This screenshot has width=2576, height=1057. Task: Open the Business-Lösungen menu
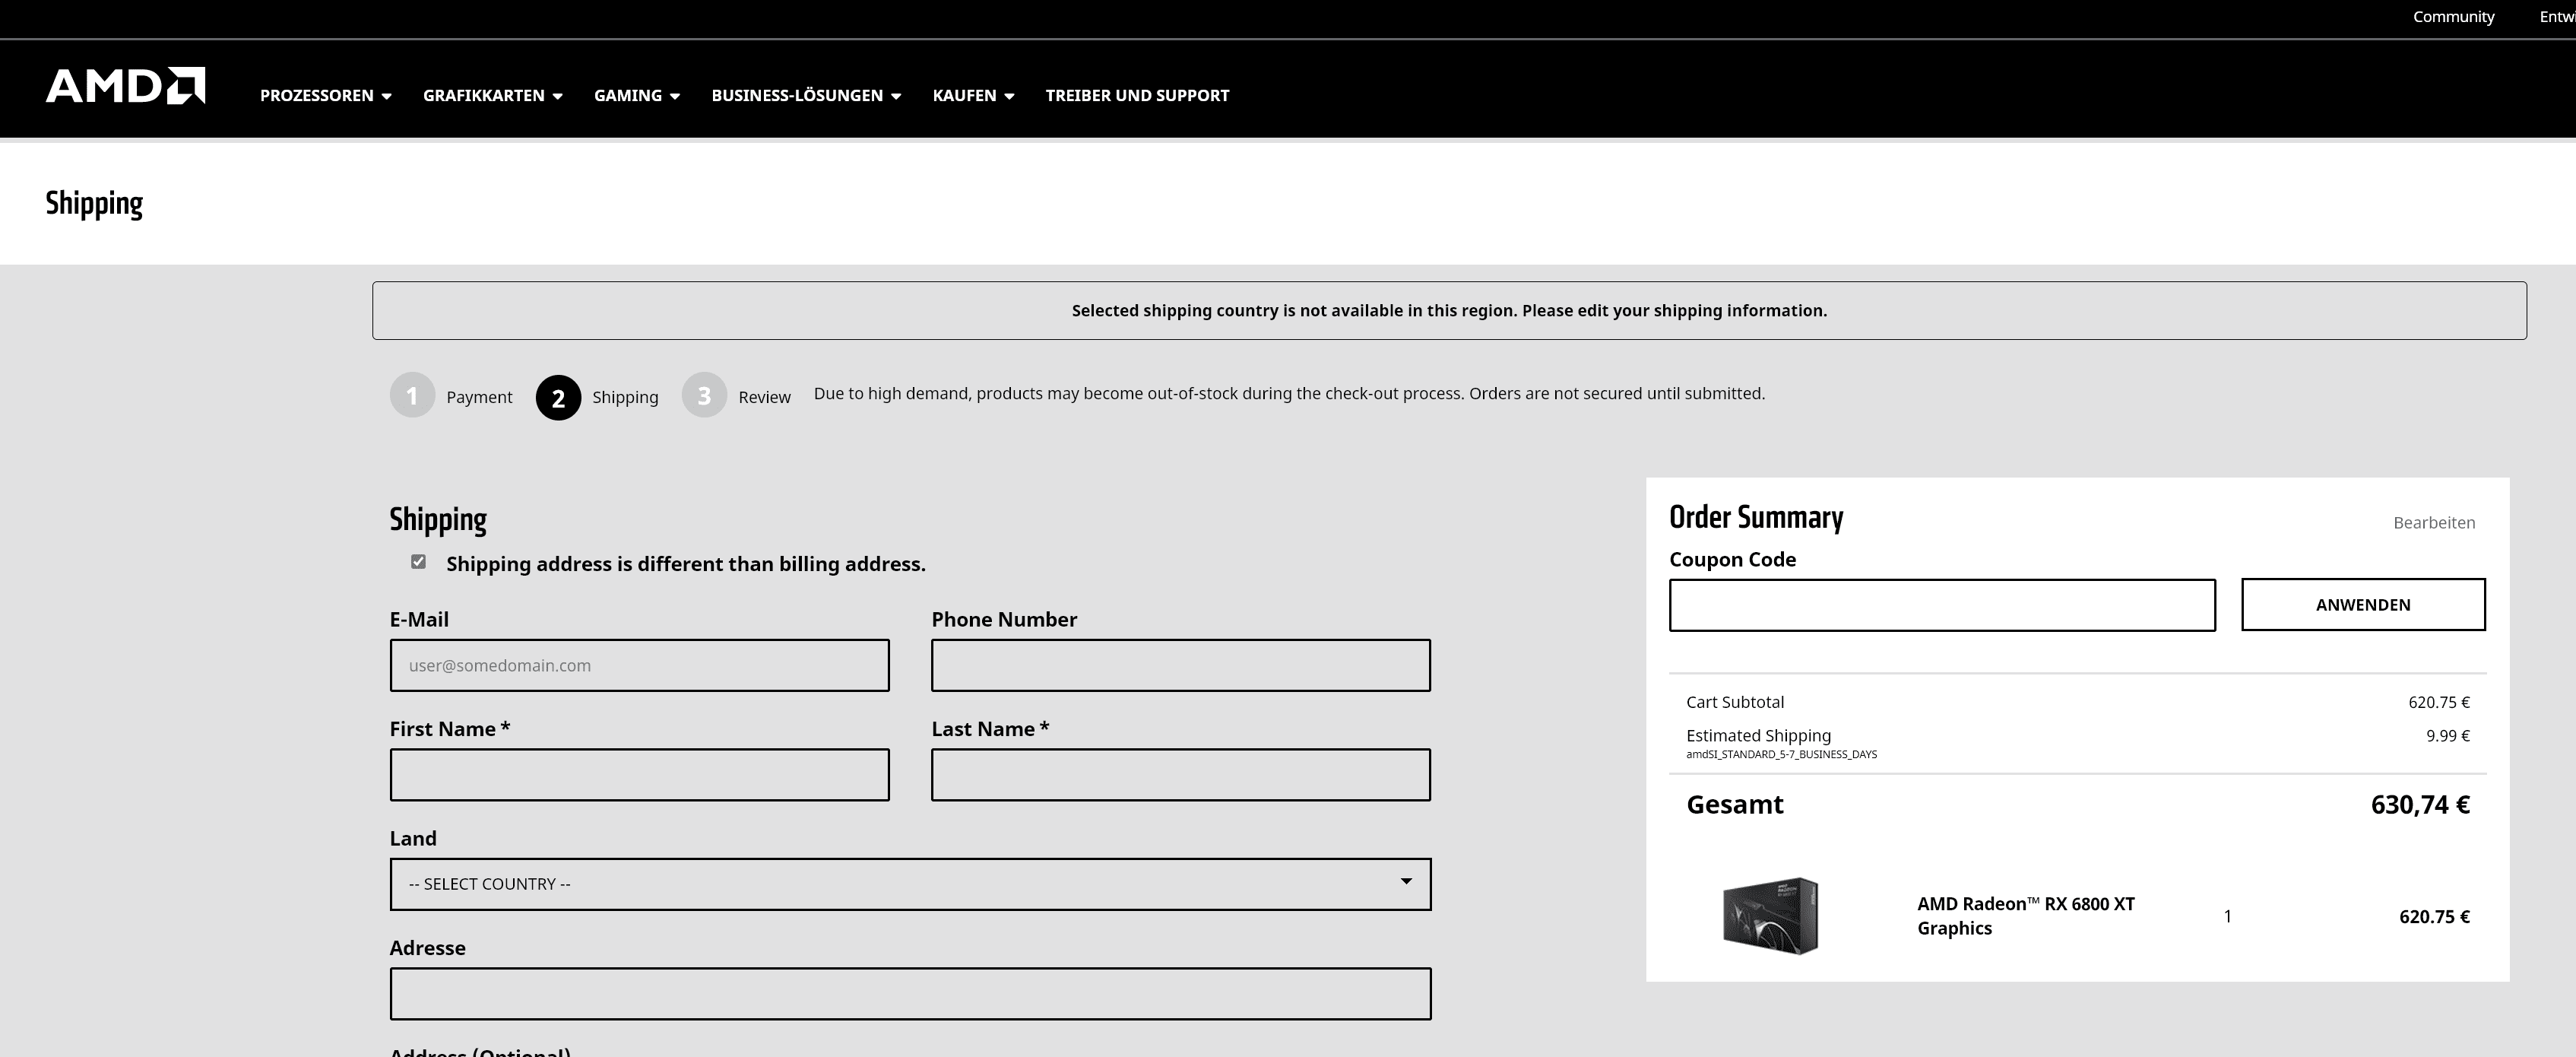805,96
